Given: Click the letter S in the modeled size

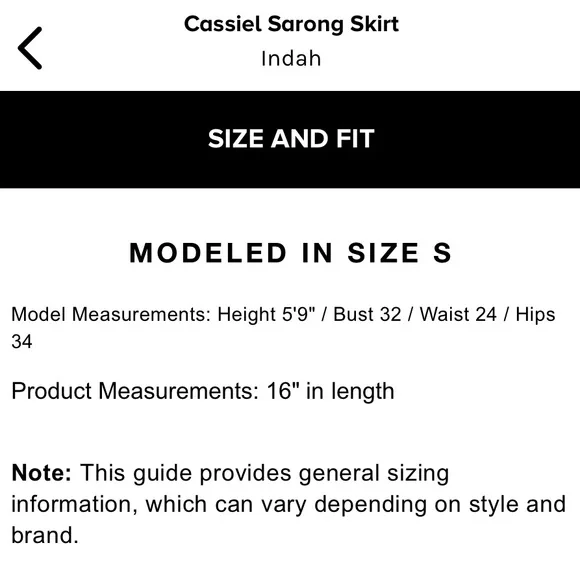Looking at the screenshot, I should [442, 253].
